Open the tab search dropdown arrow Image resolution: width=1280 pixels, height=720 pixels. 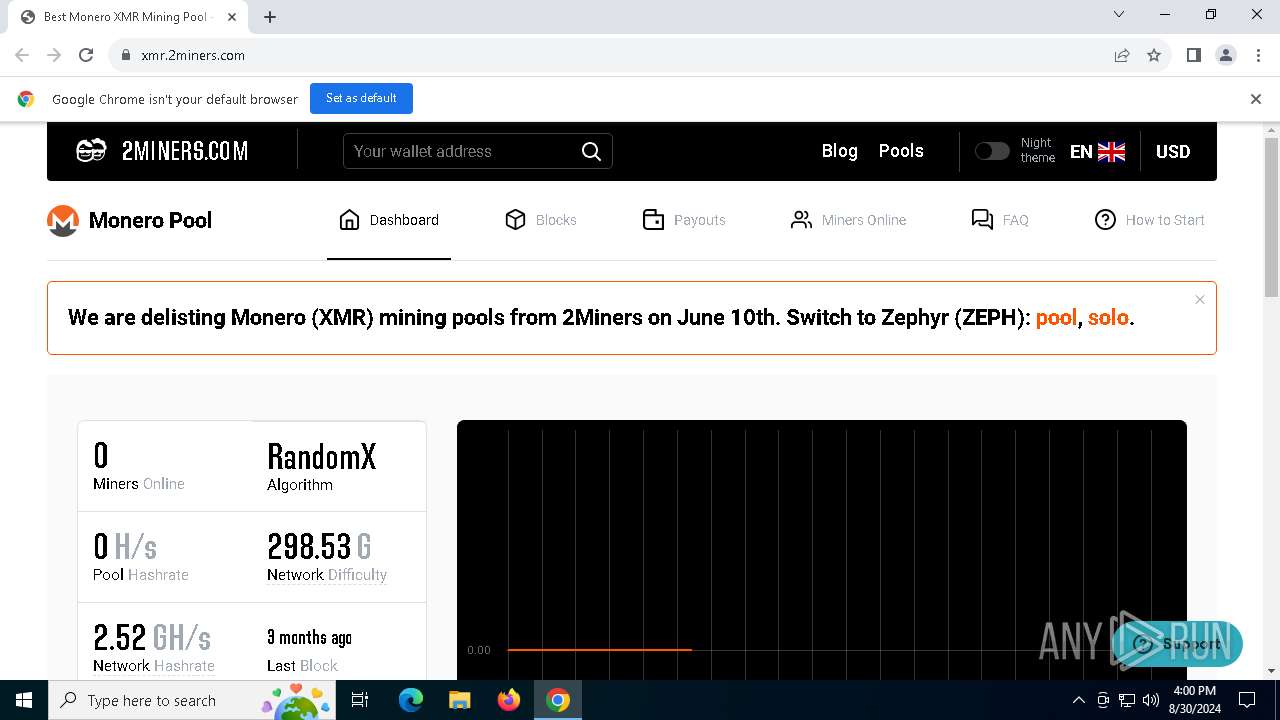coord(1119,15)
